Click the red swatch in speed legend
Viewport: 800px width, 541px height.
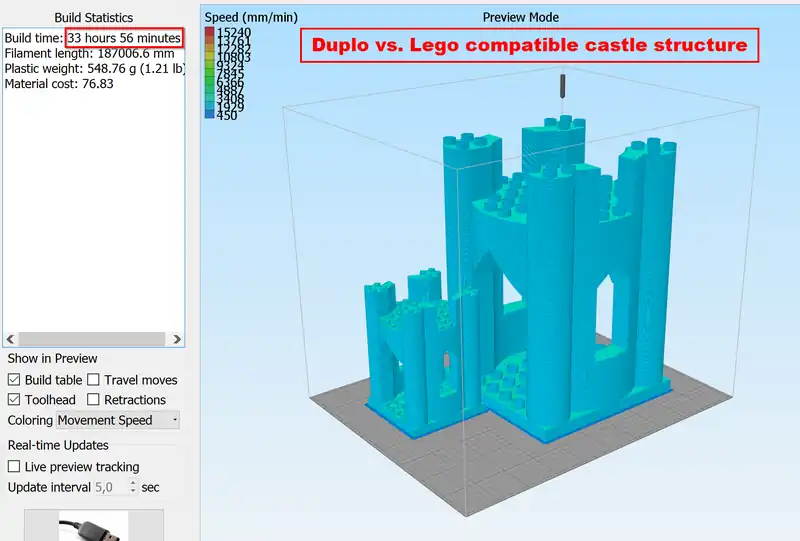point(210,33)
